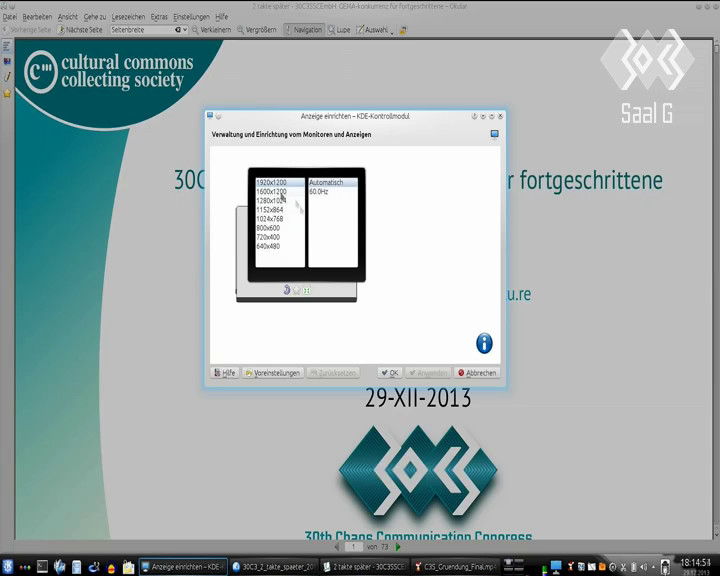Select the Auswahl selection tool
This screenshot has width=720, height=576.
click(372, 30)
